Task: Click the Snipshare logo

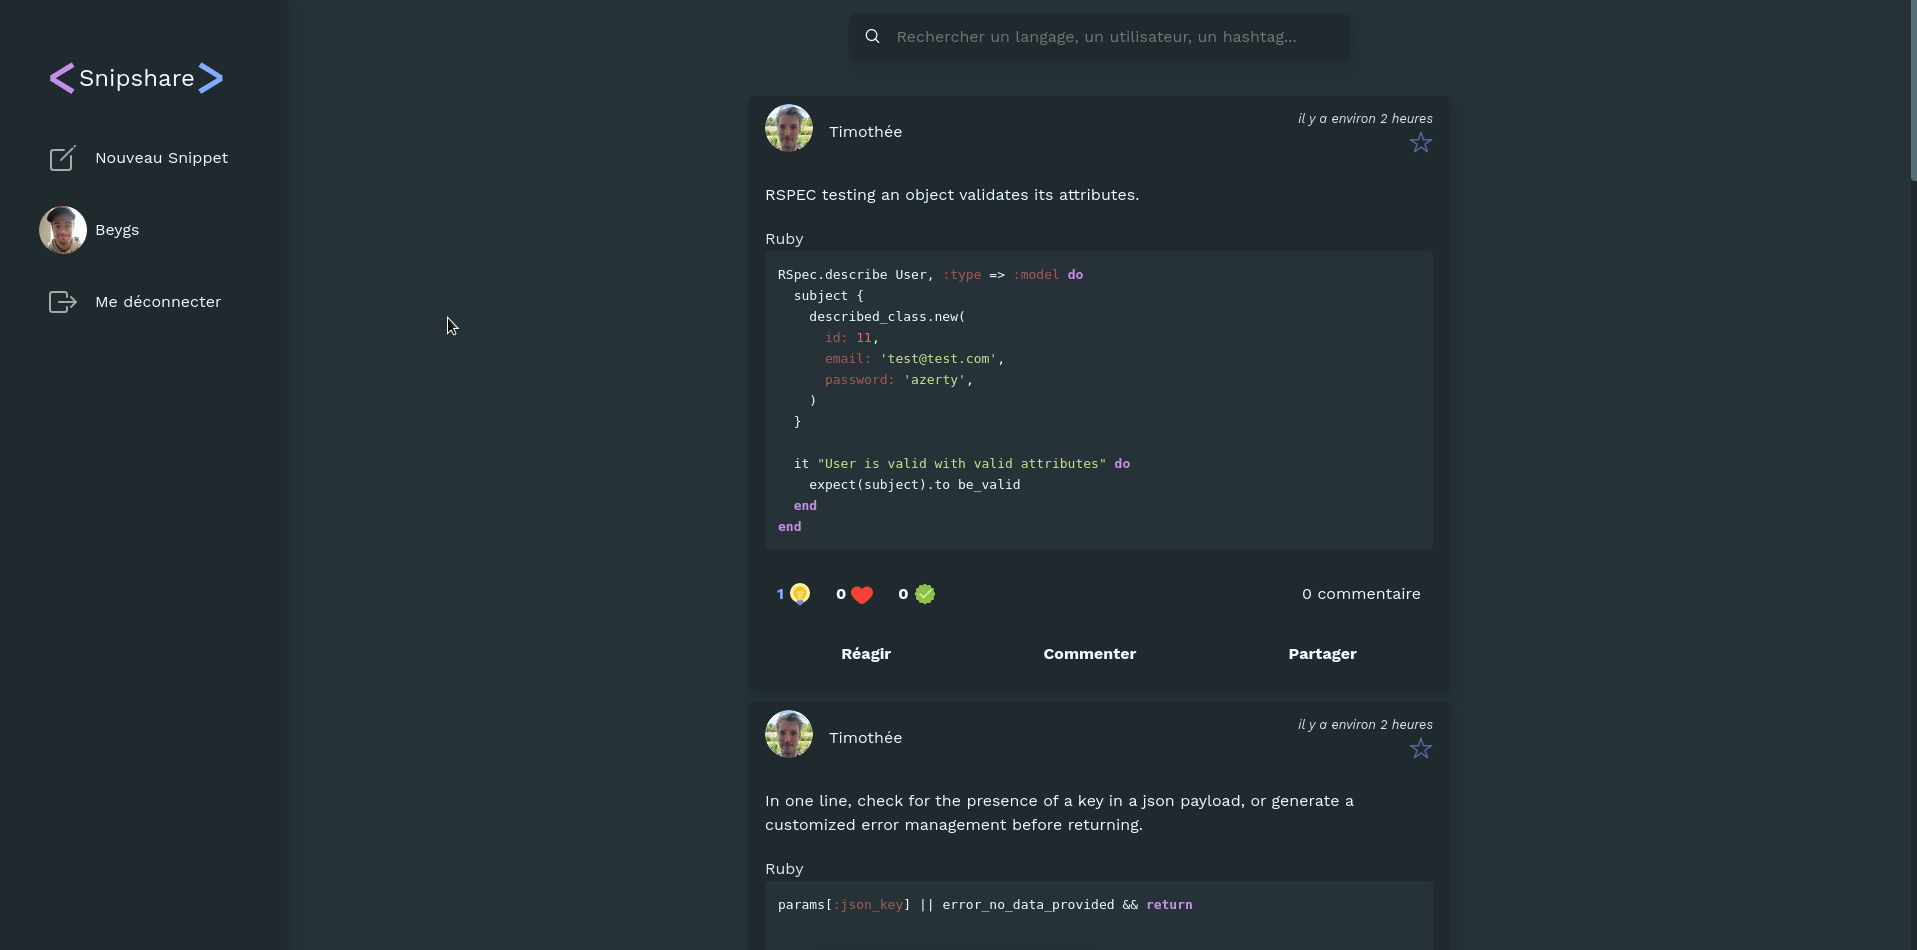Action: point(137,78)
